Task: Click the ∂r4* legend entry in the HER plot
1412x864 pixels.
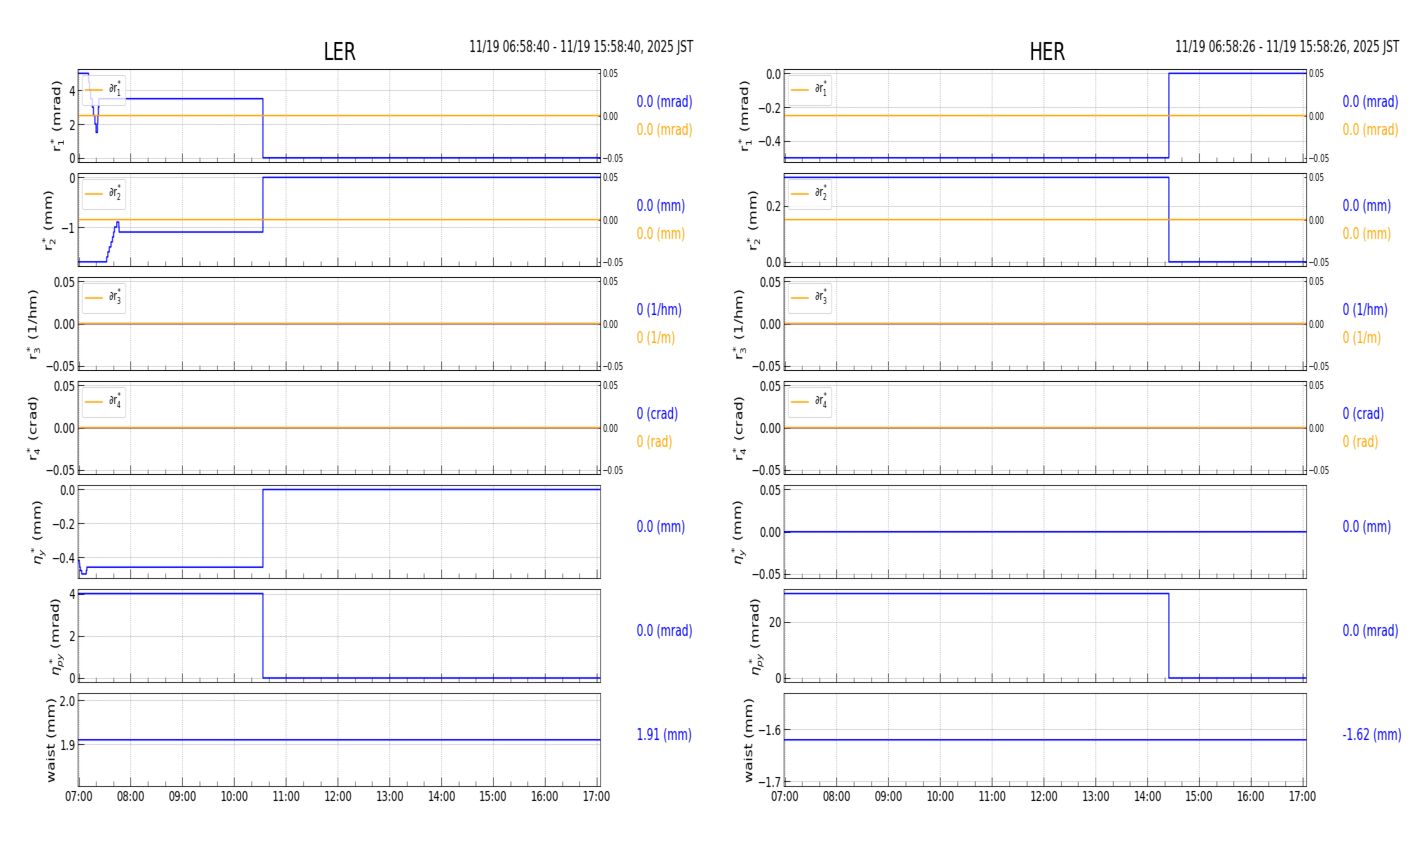Action: click(810, 402)
